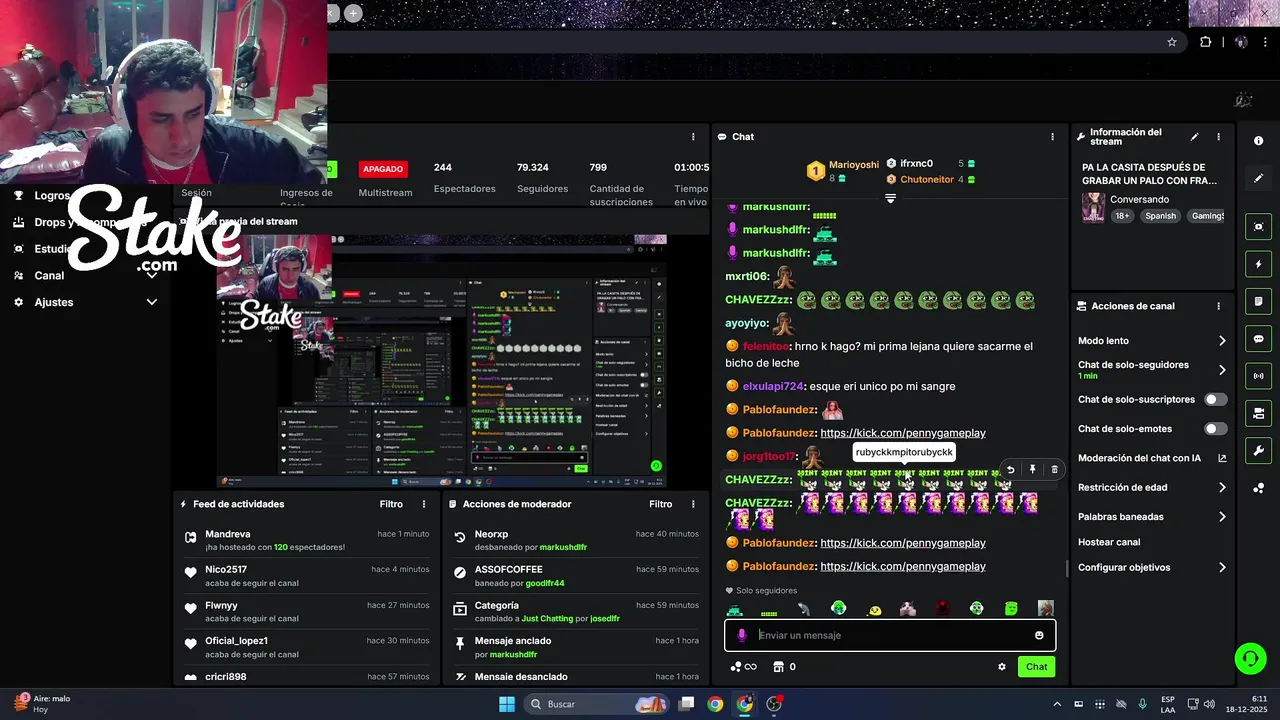Click the channel points infinity icon
Viewport: 1280px width, 720px height.
(743, 667)
